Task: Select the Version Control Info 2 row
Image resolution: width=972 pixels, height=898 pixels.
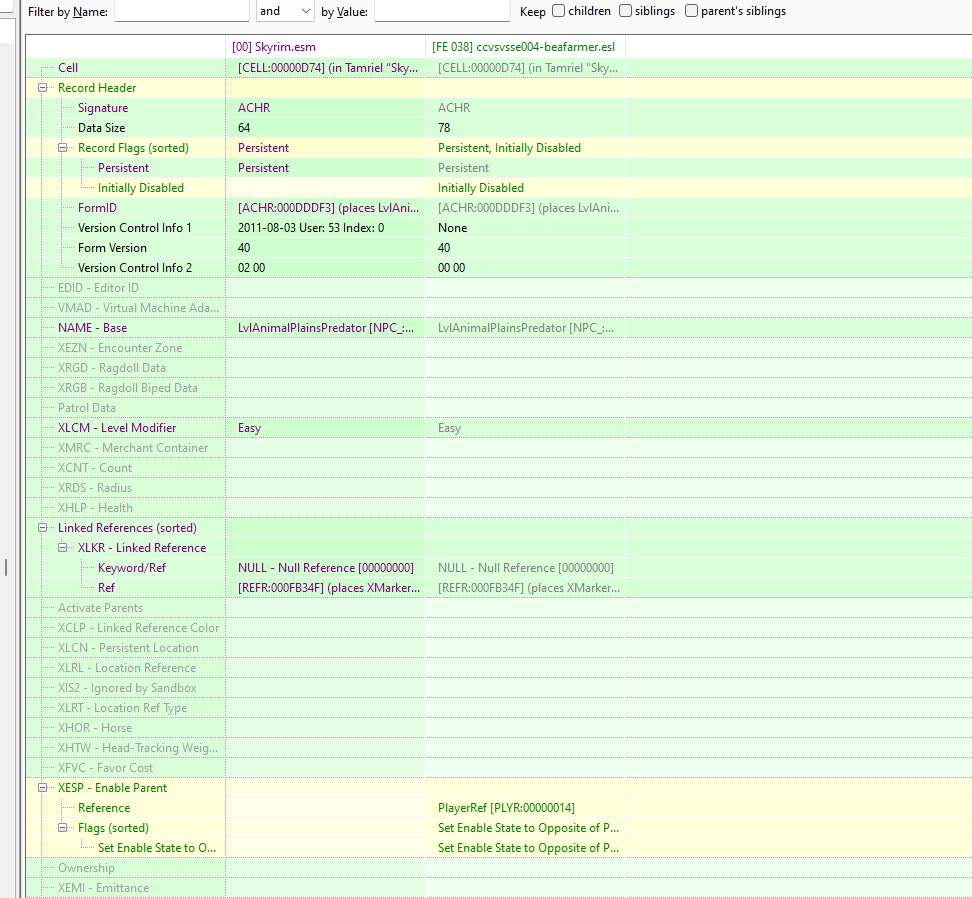Action: coord(135,268)
